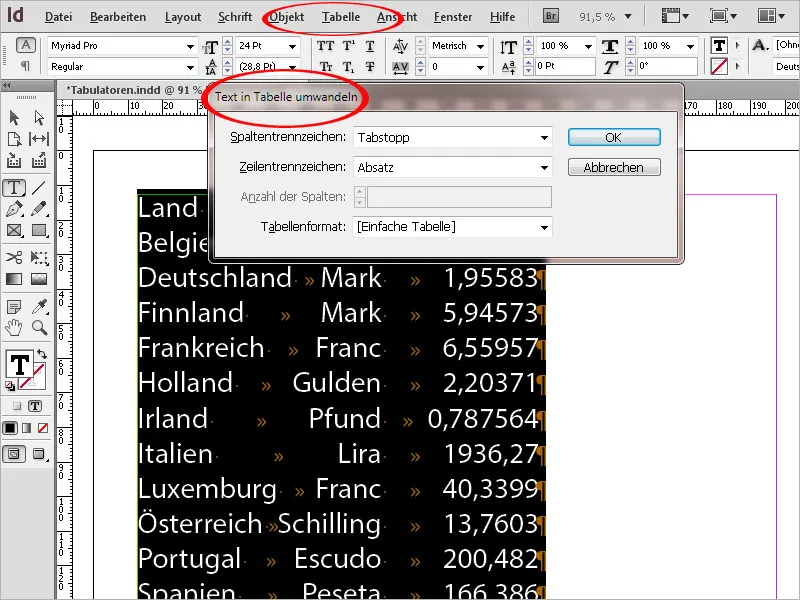Select the Zoom magnifier tool
The image size is (800, 600).
[x=39, y=327]
